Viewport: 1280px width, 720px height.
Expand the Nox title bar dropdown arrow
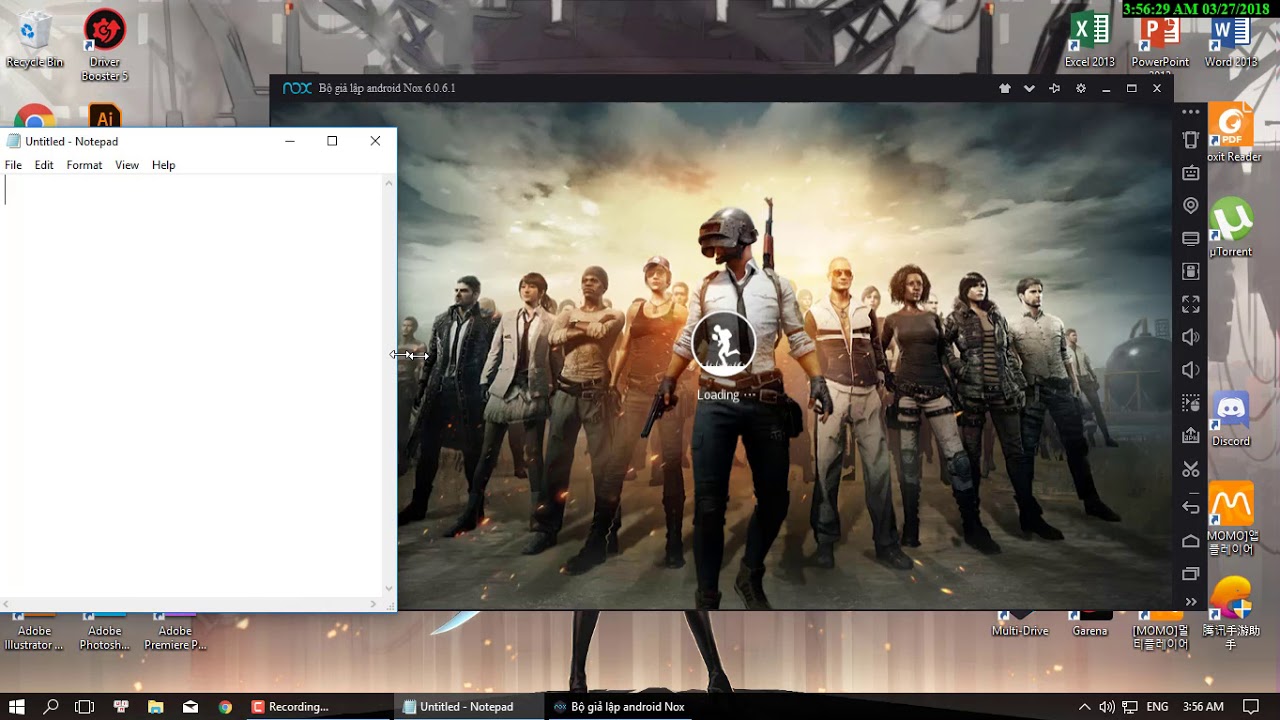pyautogui.click(x=1029, y=88)
